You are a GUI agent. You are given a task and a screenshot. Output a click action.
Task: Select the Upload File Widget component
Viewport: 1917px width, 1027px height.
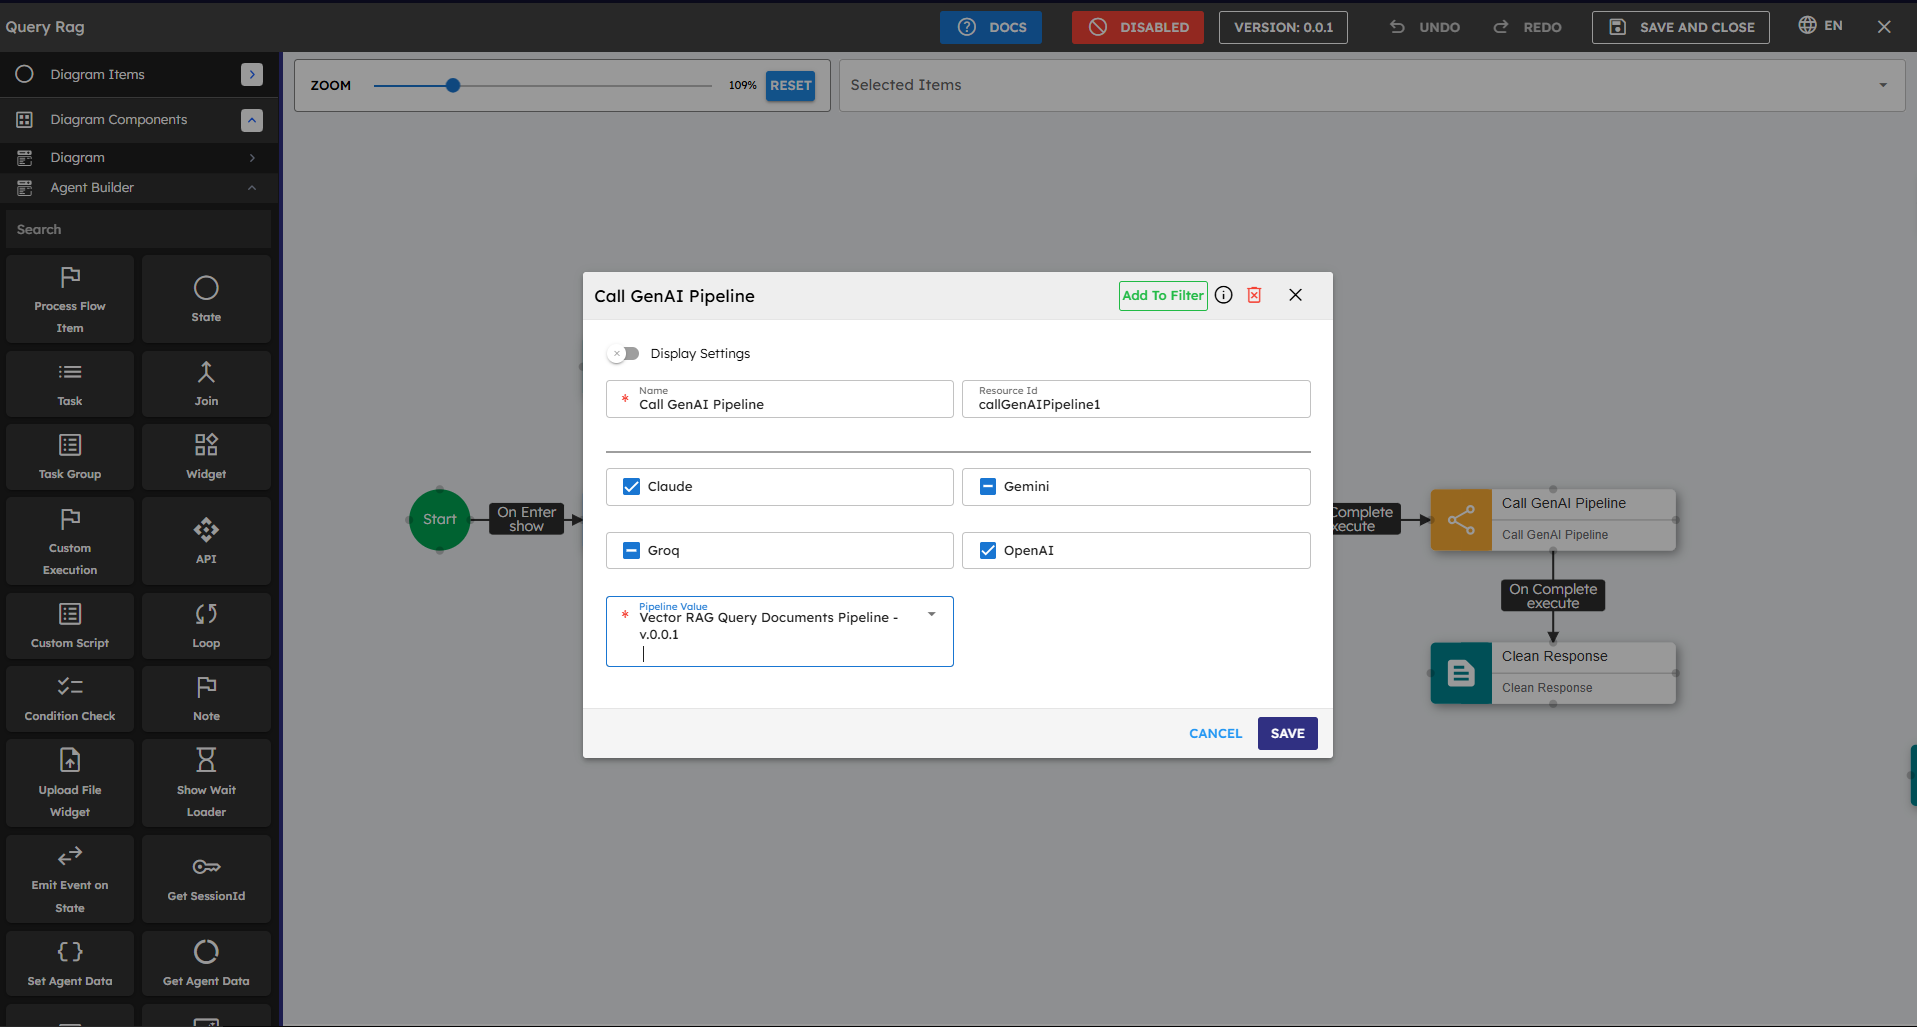tap(70, 783)
